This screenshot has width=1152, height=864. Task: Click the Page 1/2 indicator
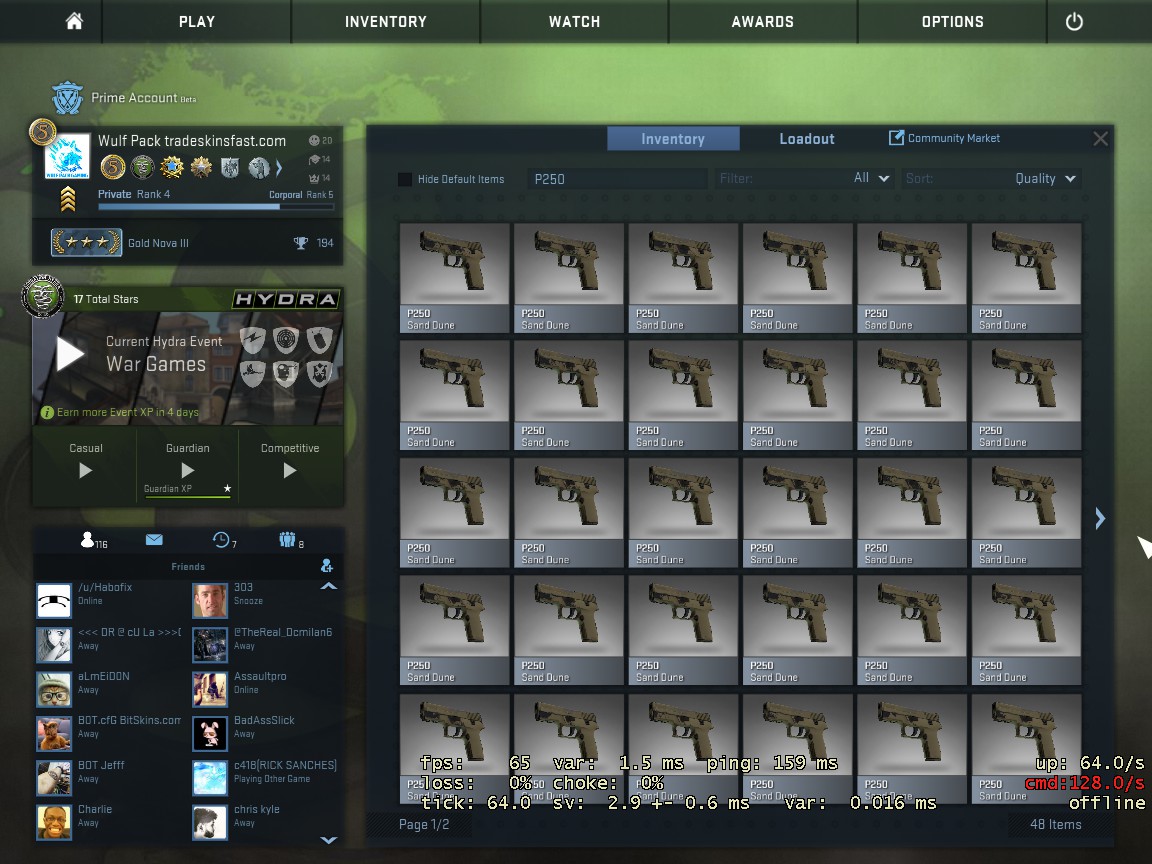coord(424,824)
